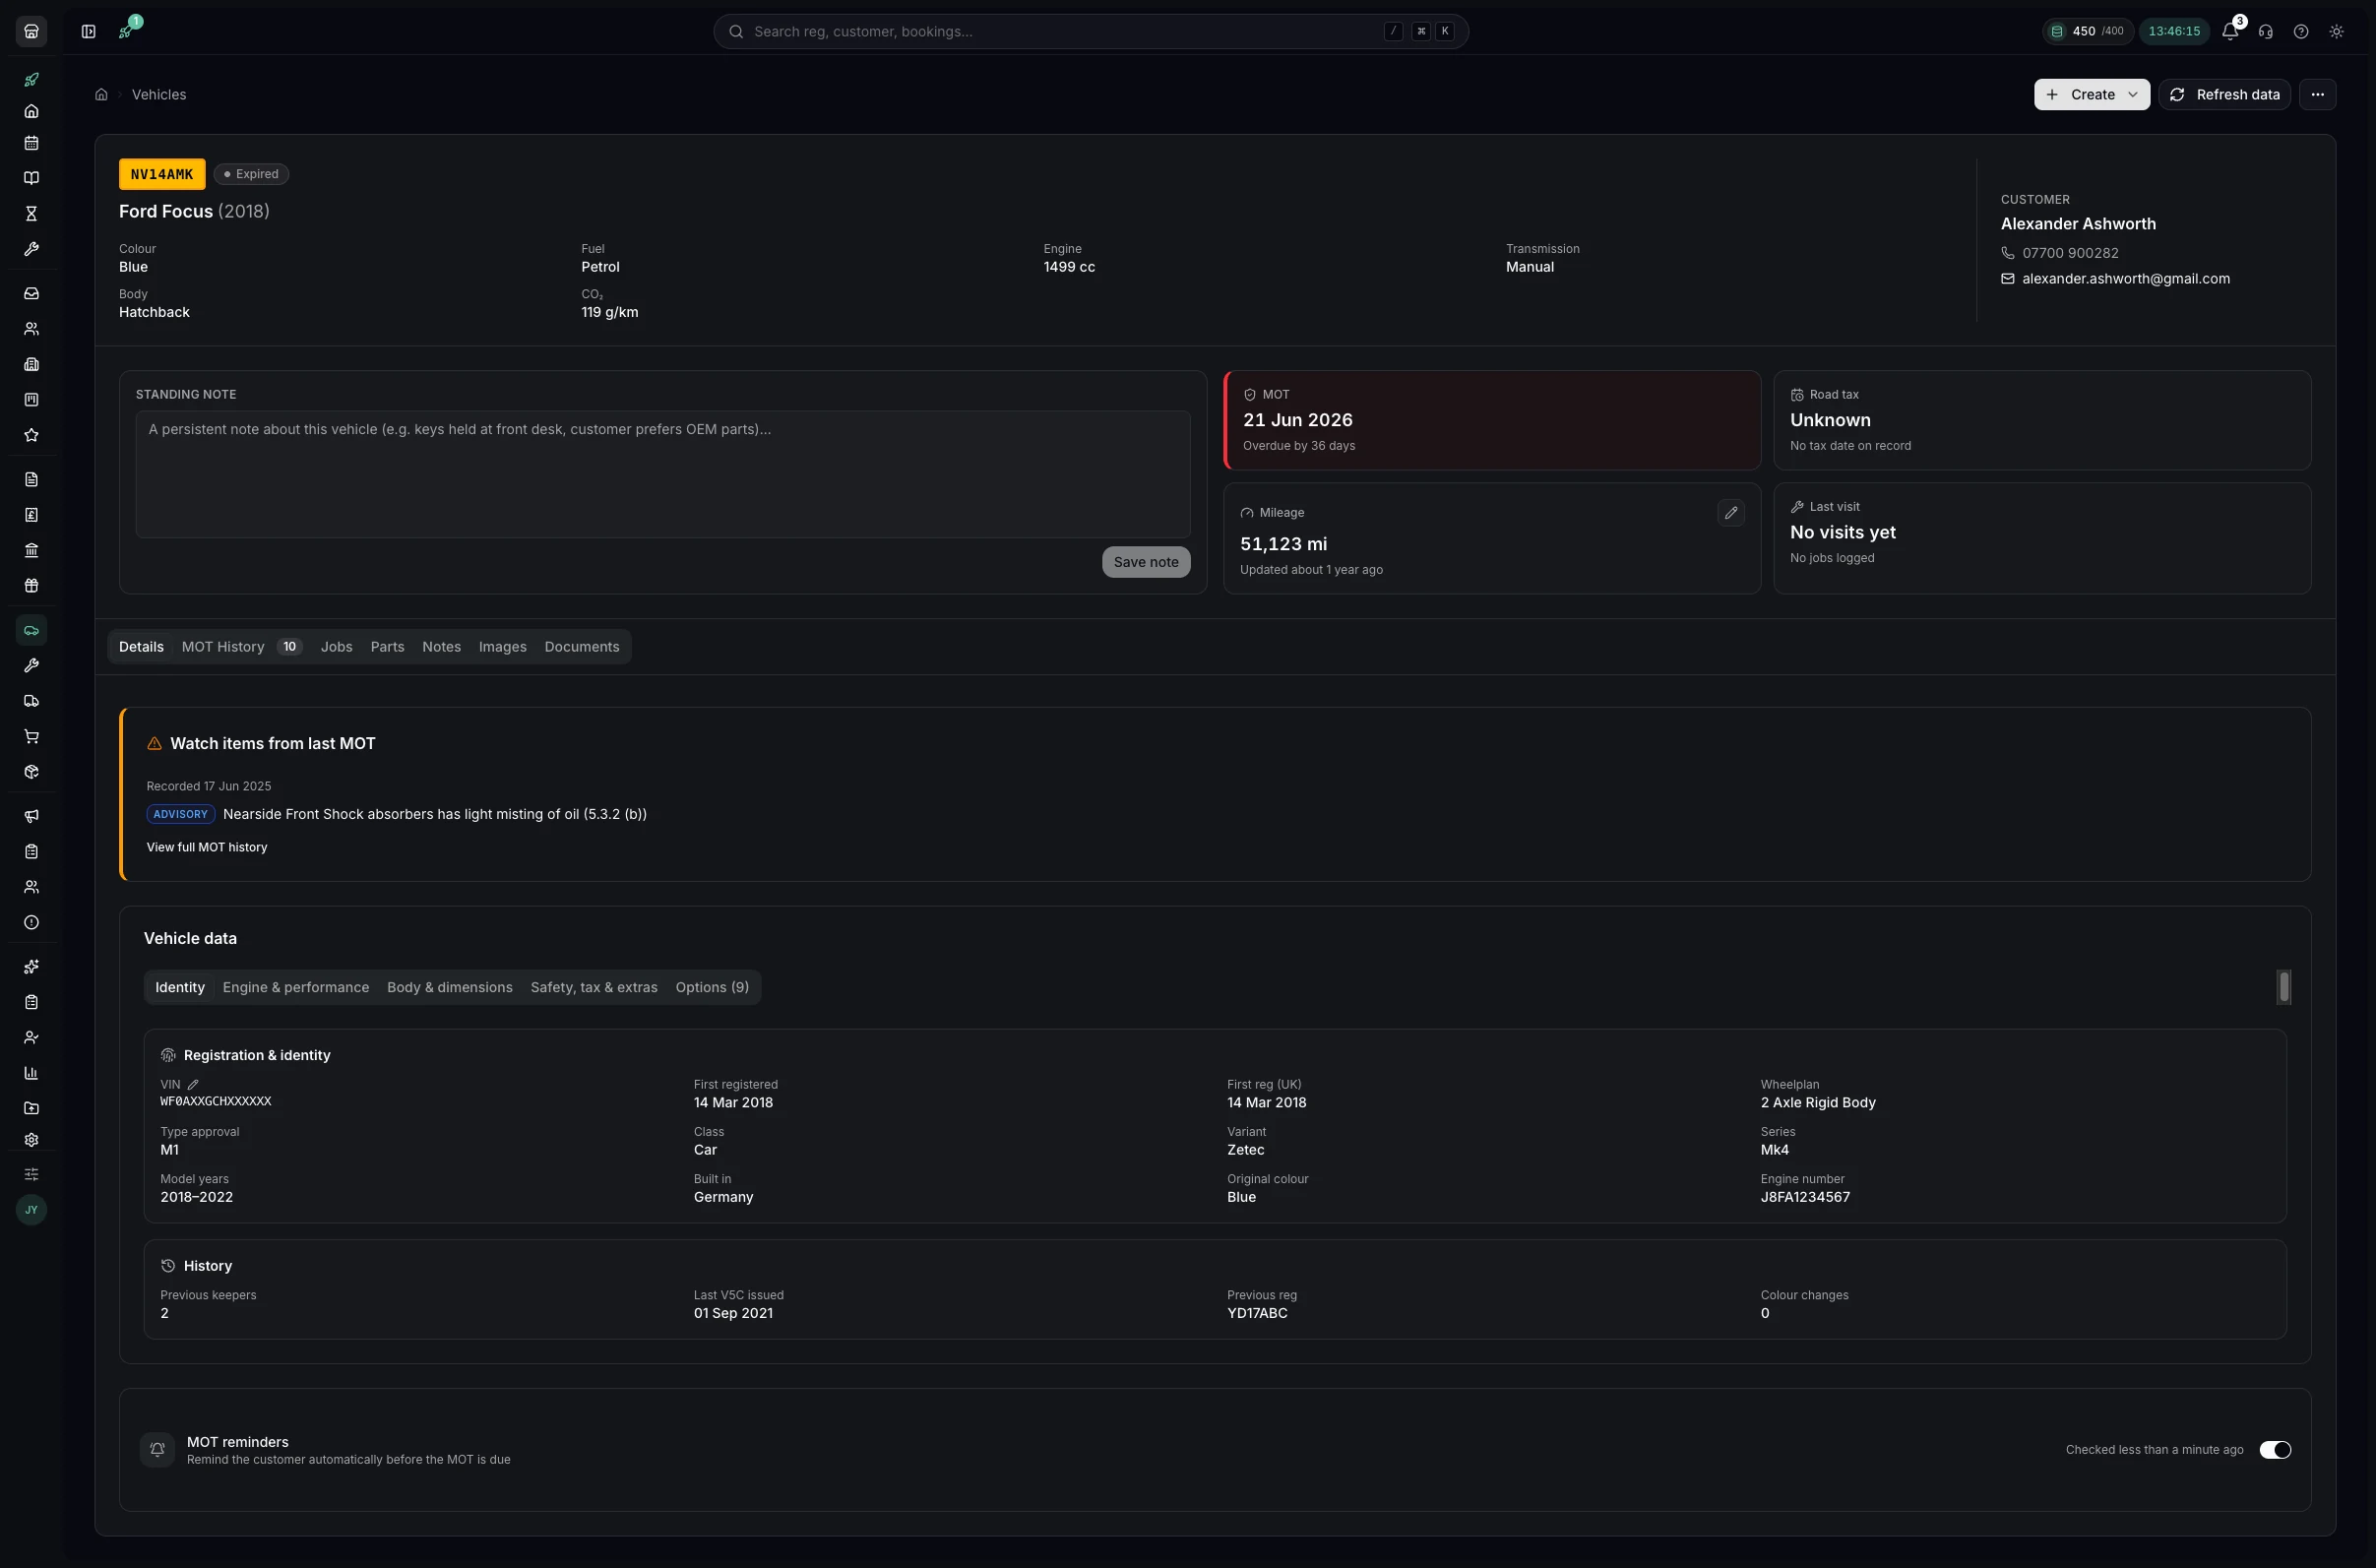Click the 450 /400 credits pill
This screenshot has width=2376, height=1568.
tap(2088, 31)
